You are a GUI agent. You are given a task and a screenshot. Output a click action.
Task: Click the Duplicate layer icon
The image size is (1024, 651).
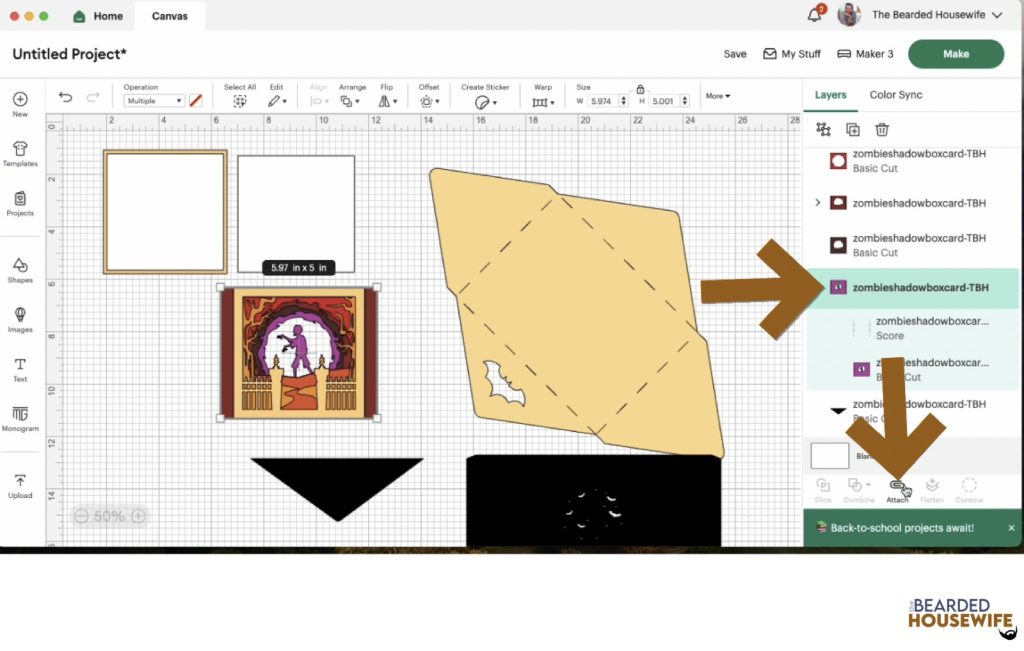(852, 129)
